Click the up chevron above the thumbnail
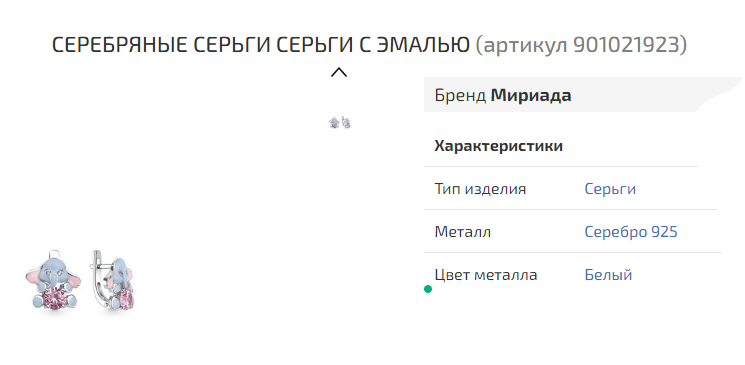The image size is (745, 365). click(339, 72)
